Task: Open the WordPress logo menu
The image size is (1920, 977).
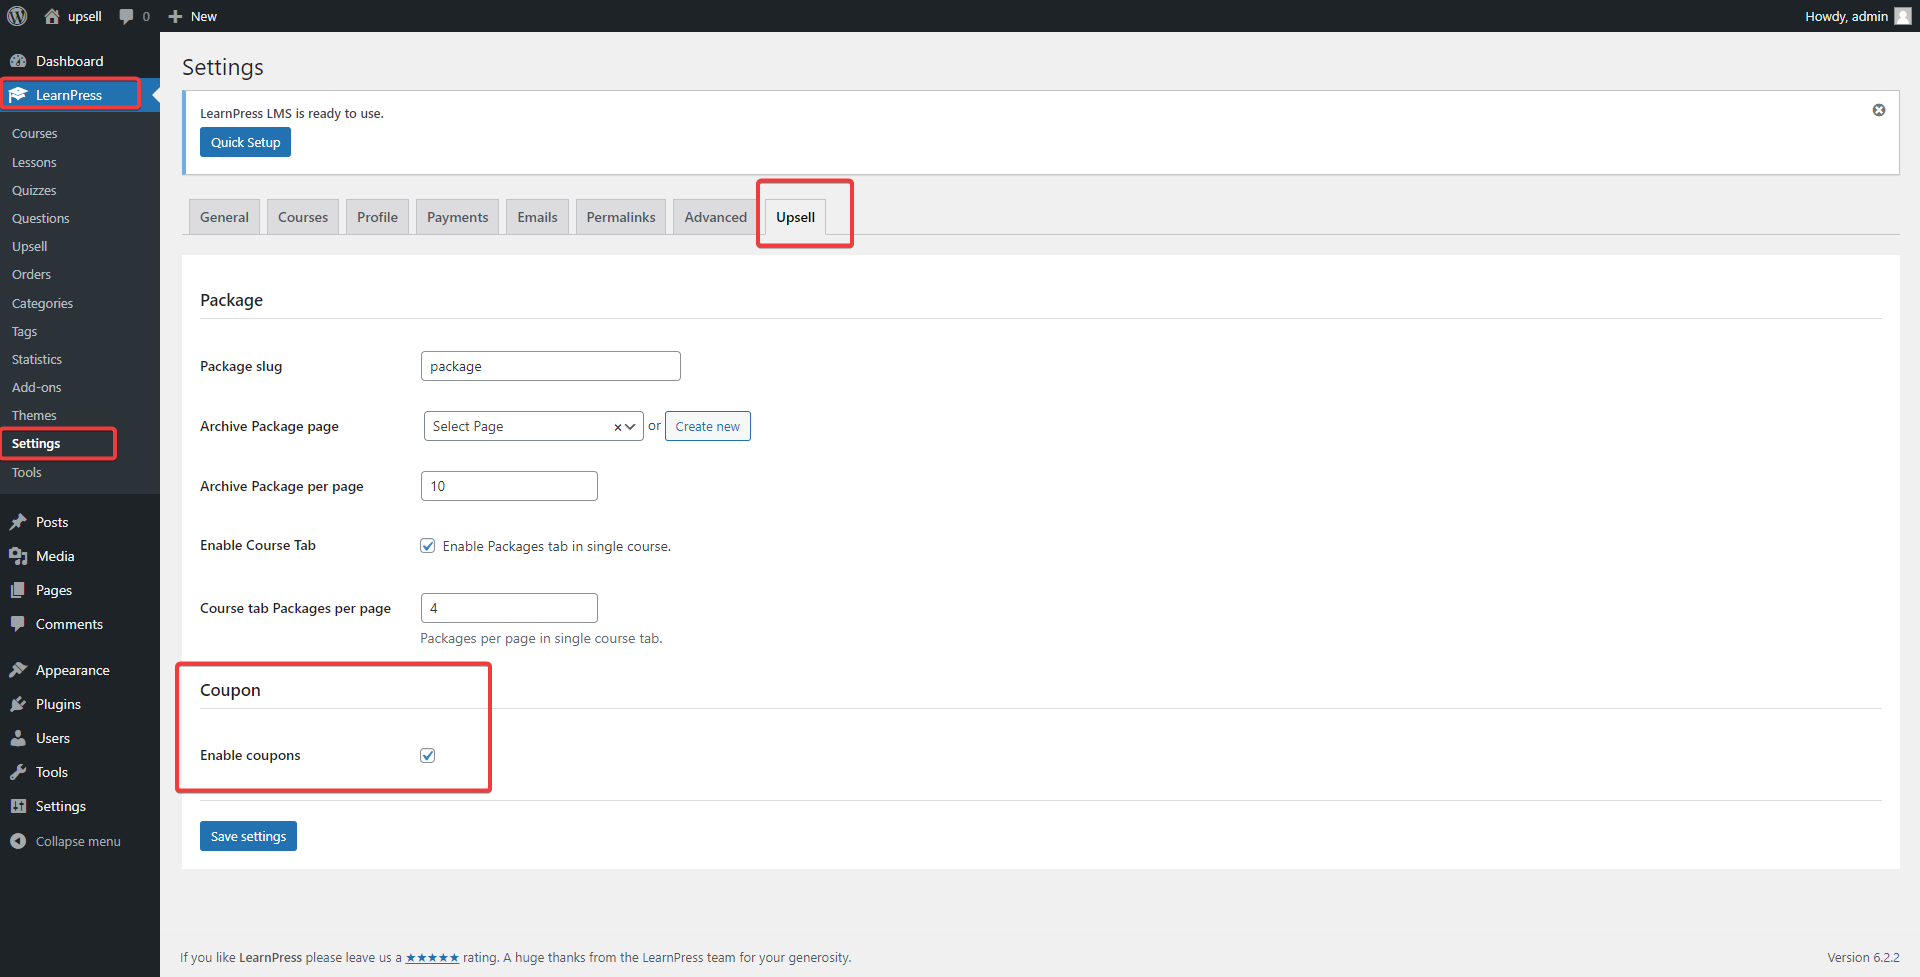Action: point(17,16)
